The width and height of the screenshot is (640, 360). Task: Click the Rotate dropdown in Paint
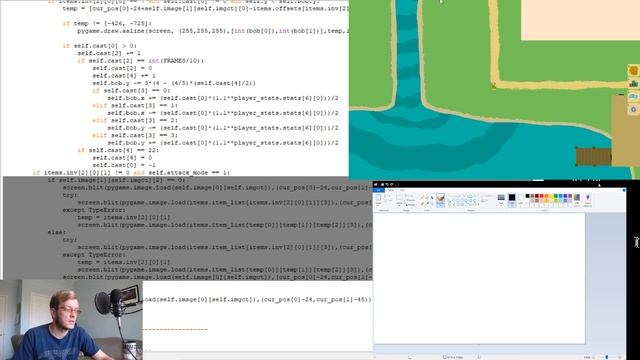(x=410, y=204)
